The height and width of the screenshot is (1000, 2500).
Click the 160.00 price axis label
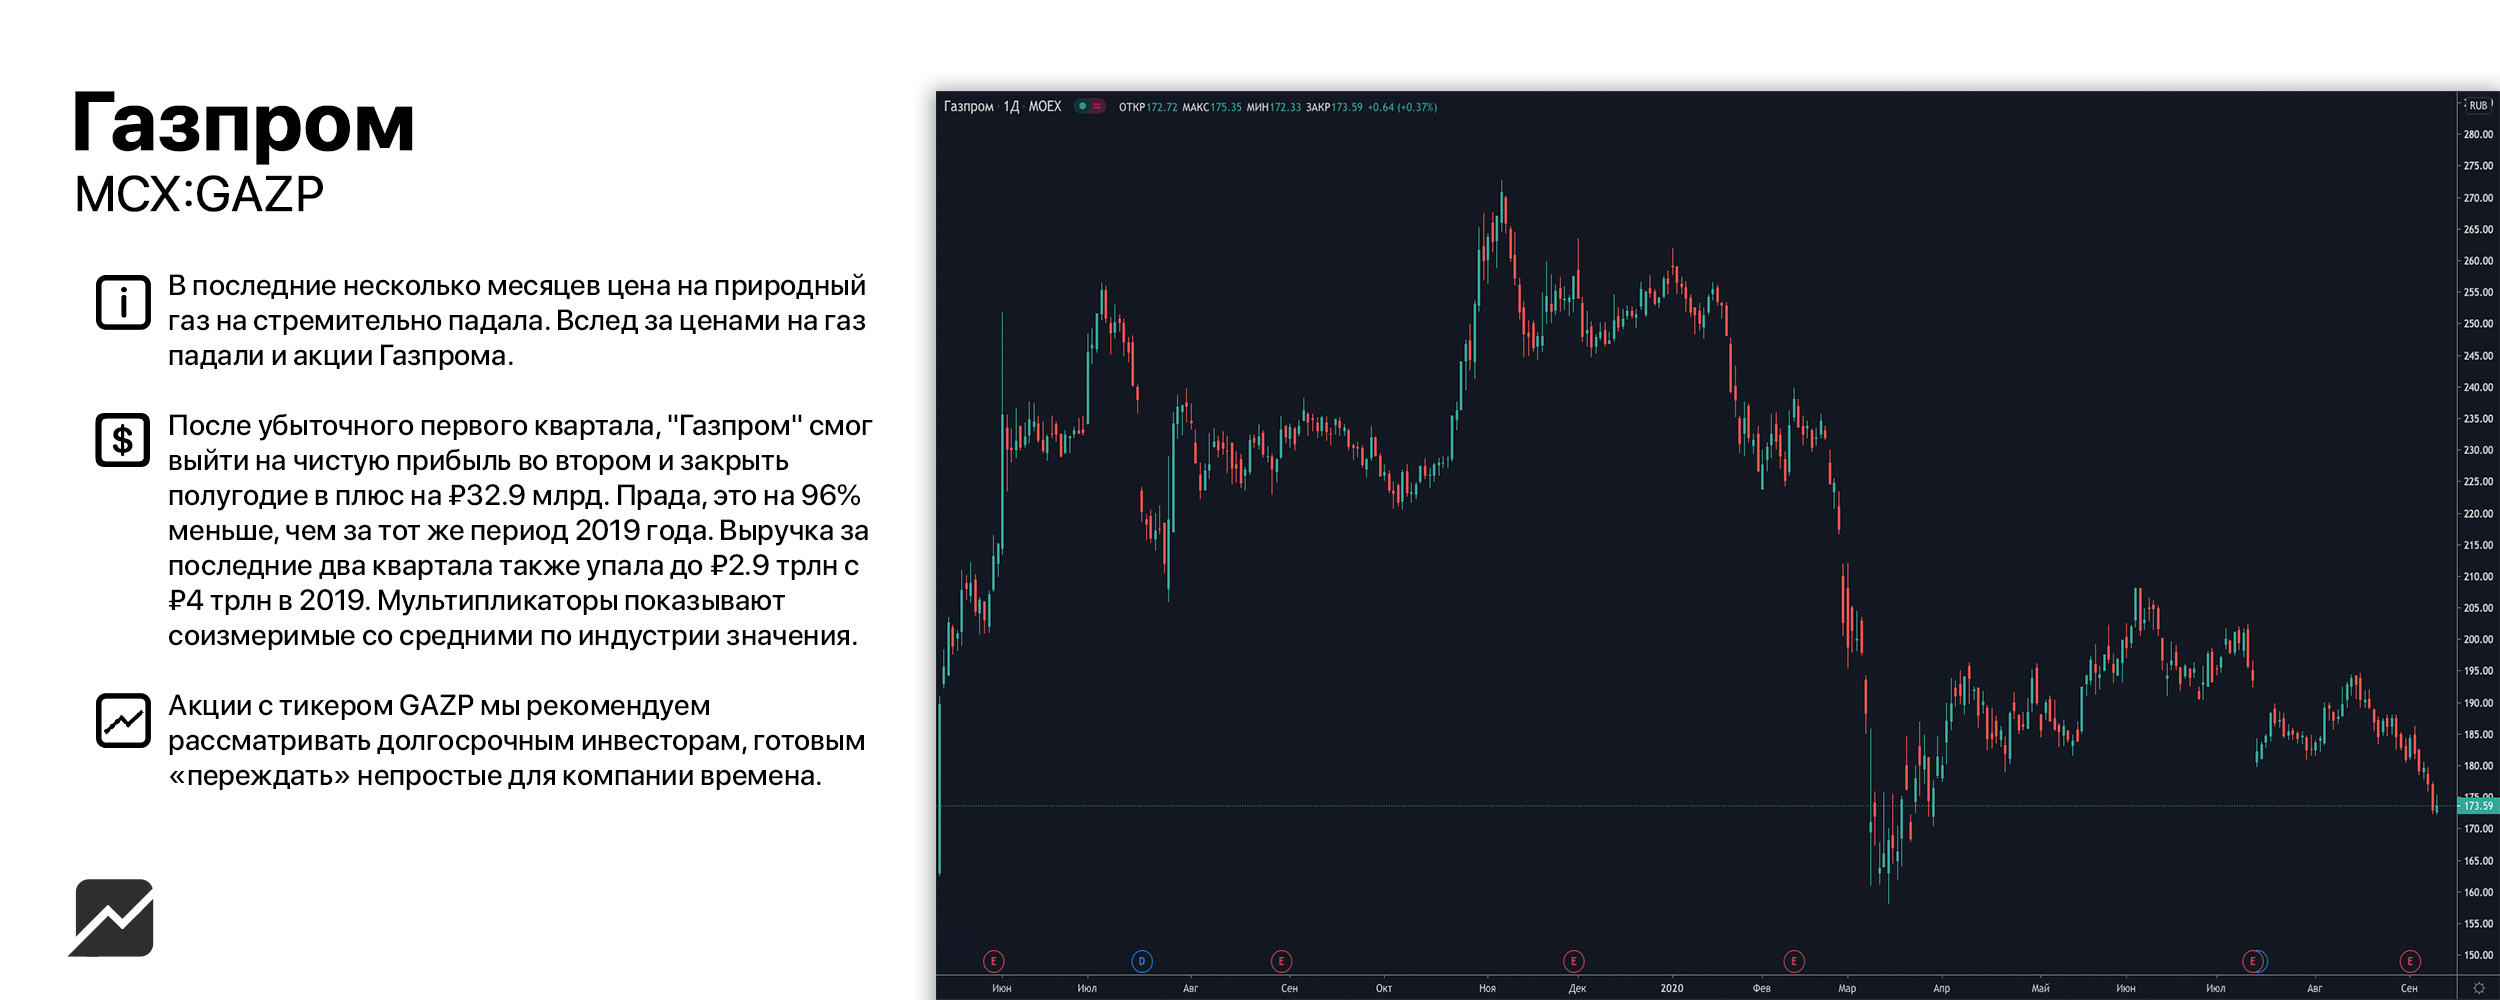pos(2478,892)
